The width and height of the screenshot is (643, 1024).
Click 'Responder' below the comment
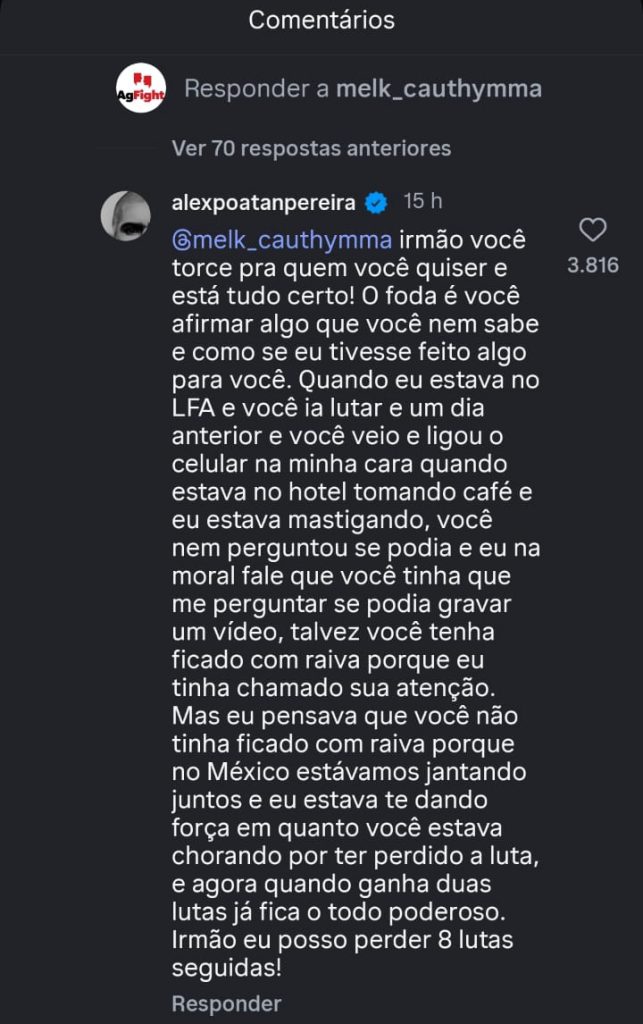226,1003
